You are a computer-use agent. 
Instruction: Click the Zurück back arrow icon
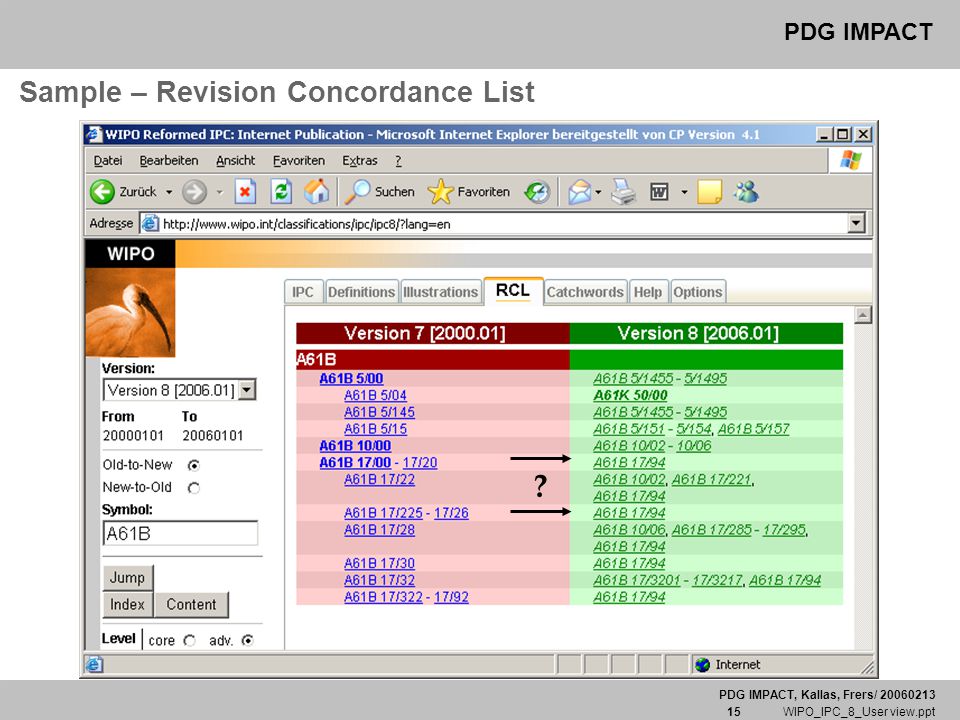[103, 192]
